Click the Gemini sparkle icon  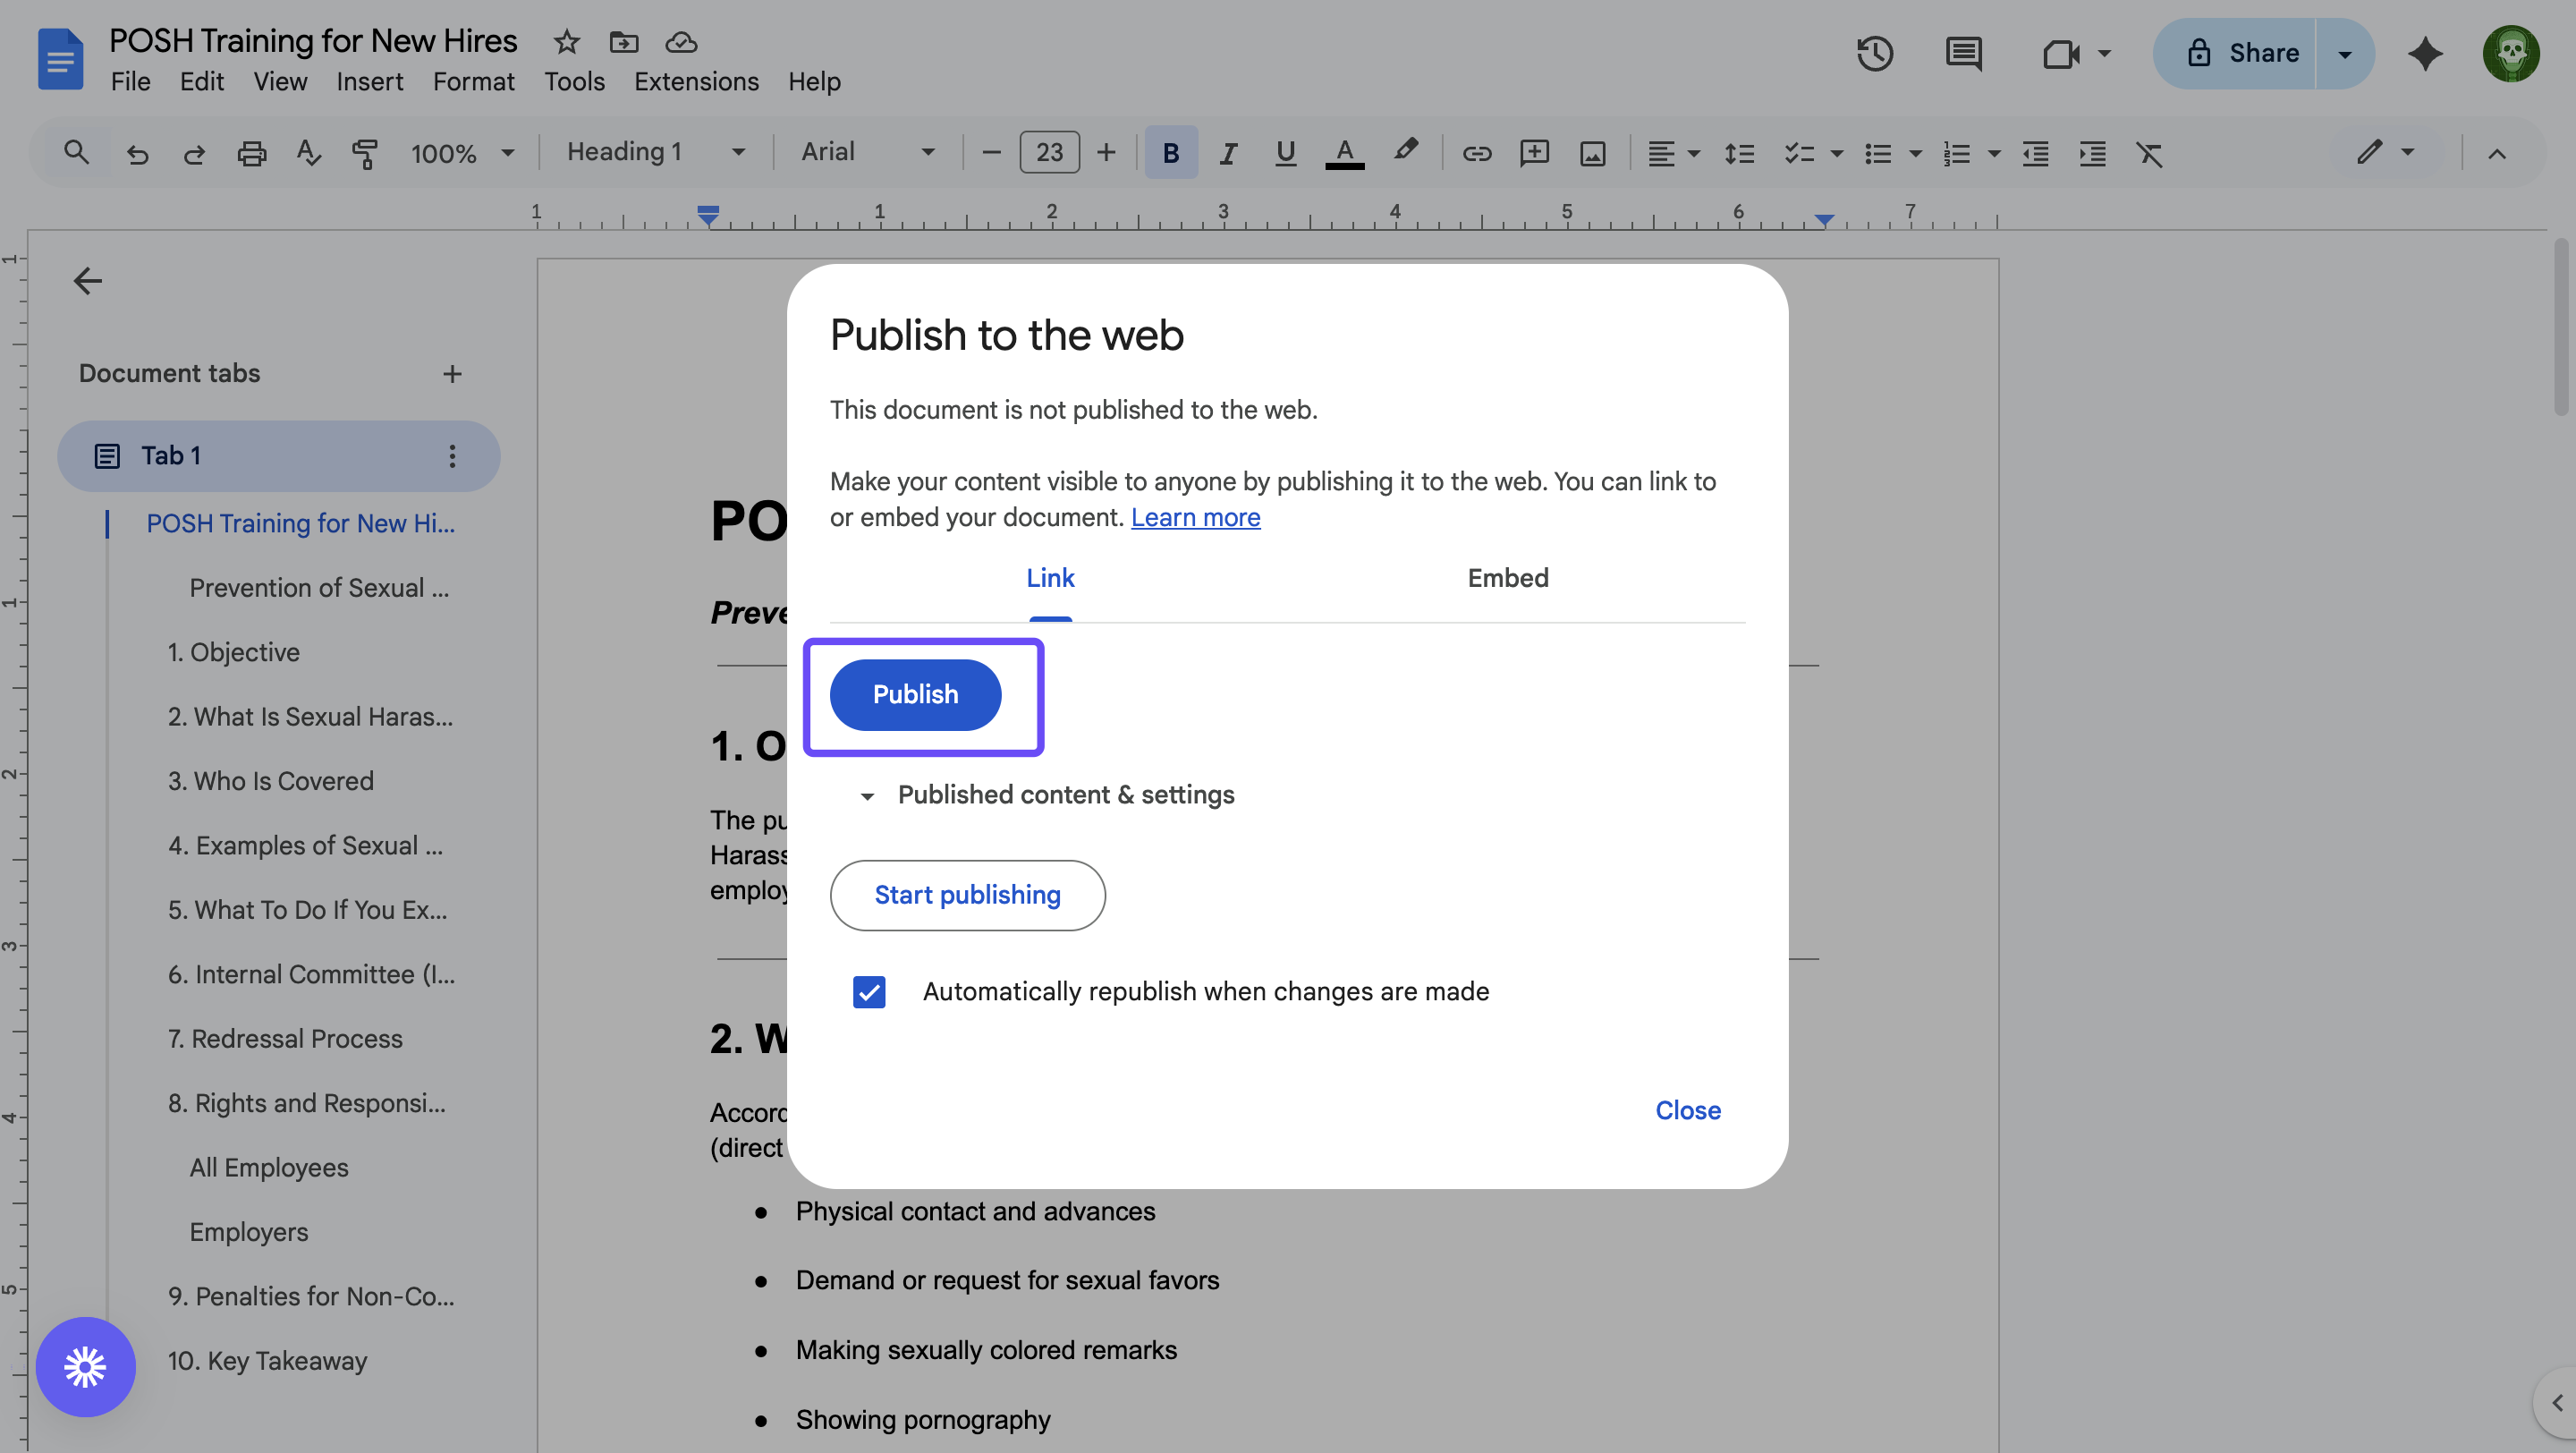coord(2425,54)
